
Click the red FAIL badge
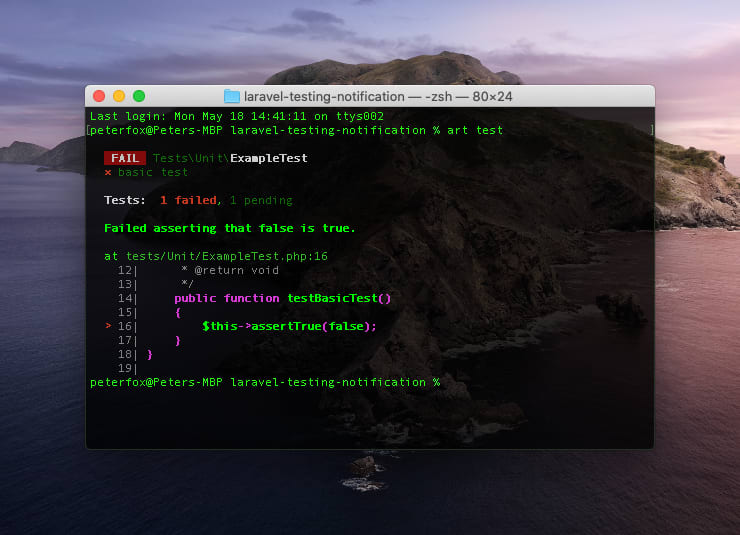[125, 158]
